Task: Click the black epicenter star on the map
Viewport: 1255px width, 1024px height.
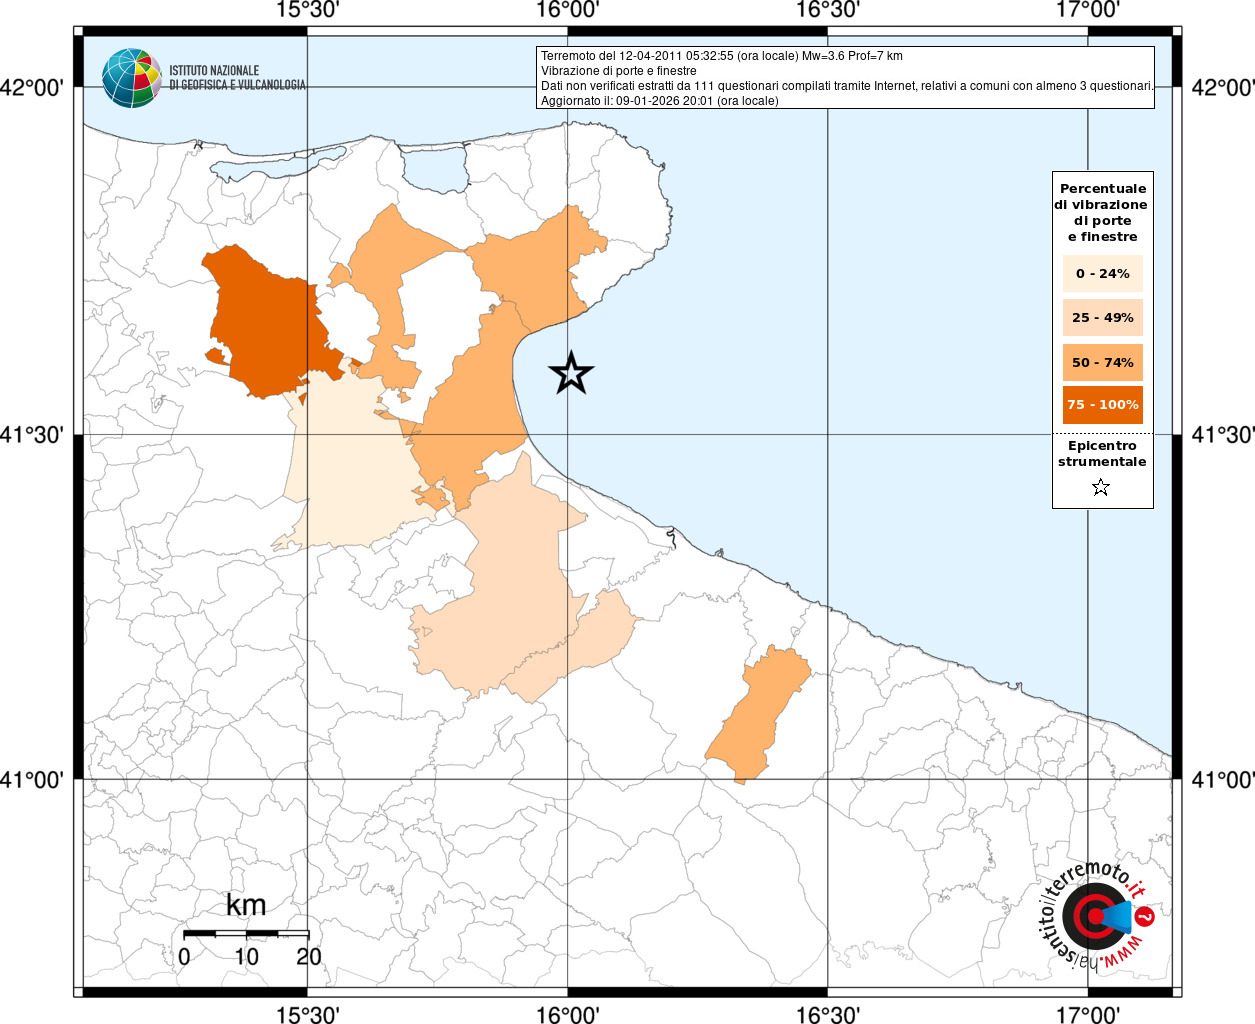Action: click(x=571, y=373)
